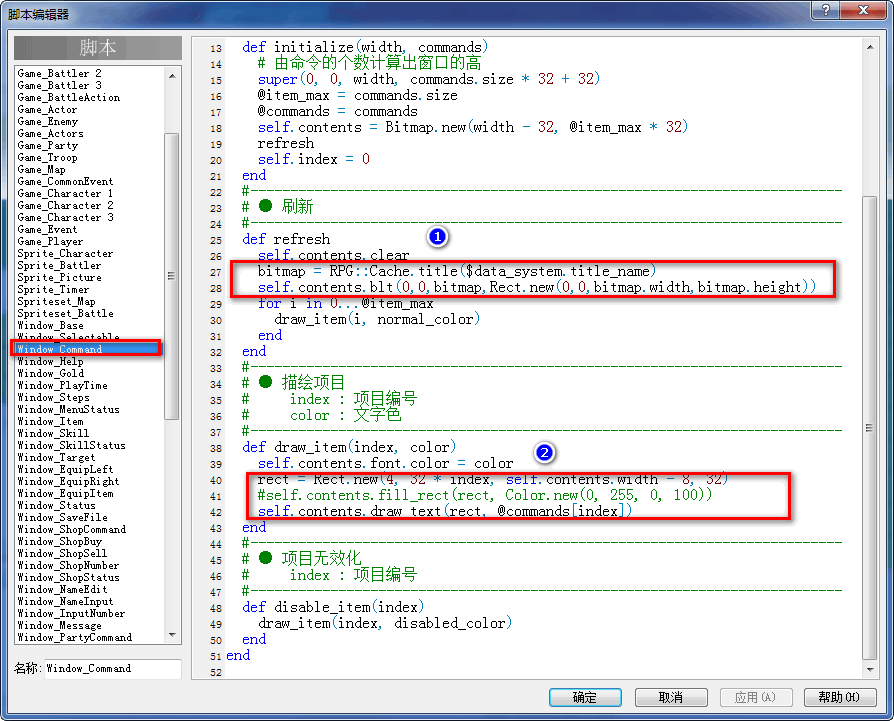Select Window_SaveFile script
The width and height of the screenshot is (894, 721).
click(62, 517)
